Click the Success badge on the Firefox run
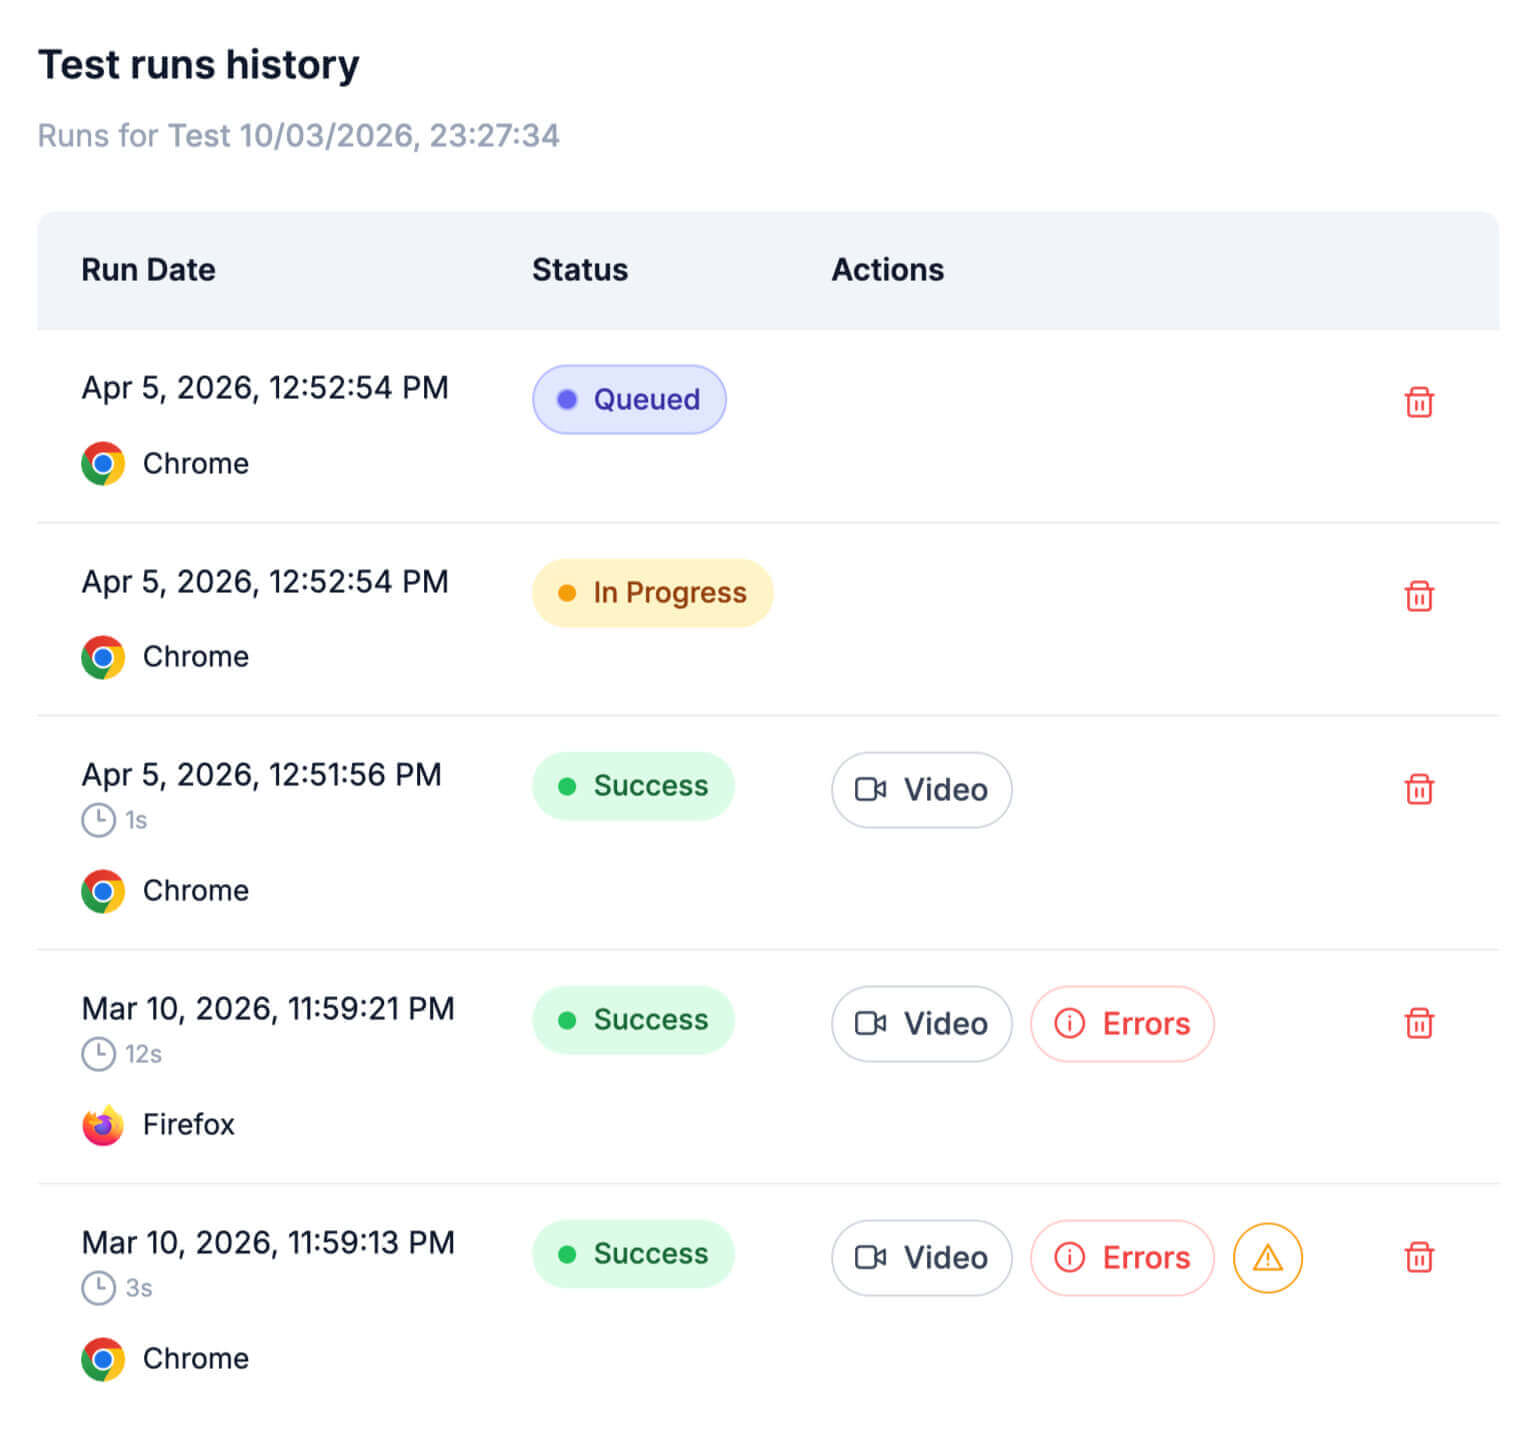Screen dimensions: 1532x1449 (x=633, y=1019)
